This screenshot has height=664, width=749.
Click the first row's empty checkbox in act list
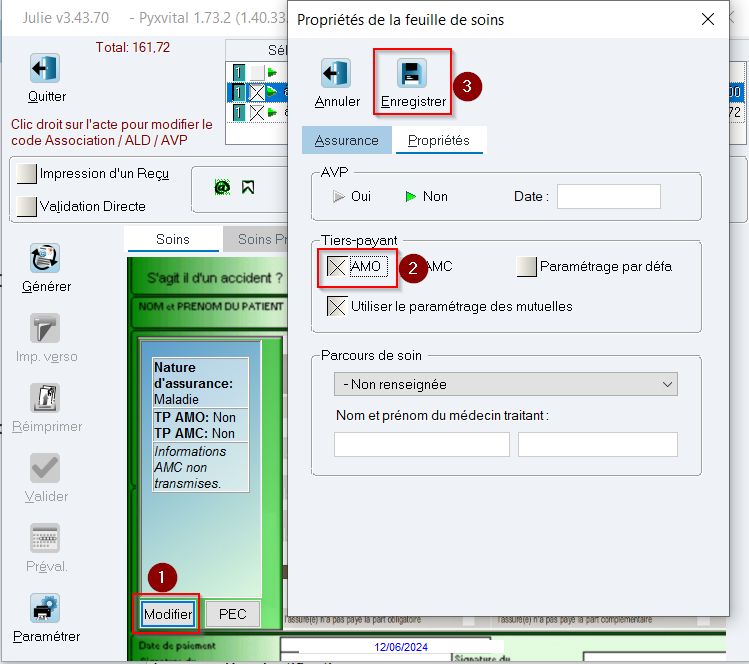(x=257, y=73)
